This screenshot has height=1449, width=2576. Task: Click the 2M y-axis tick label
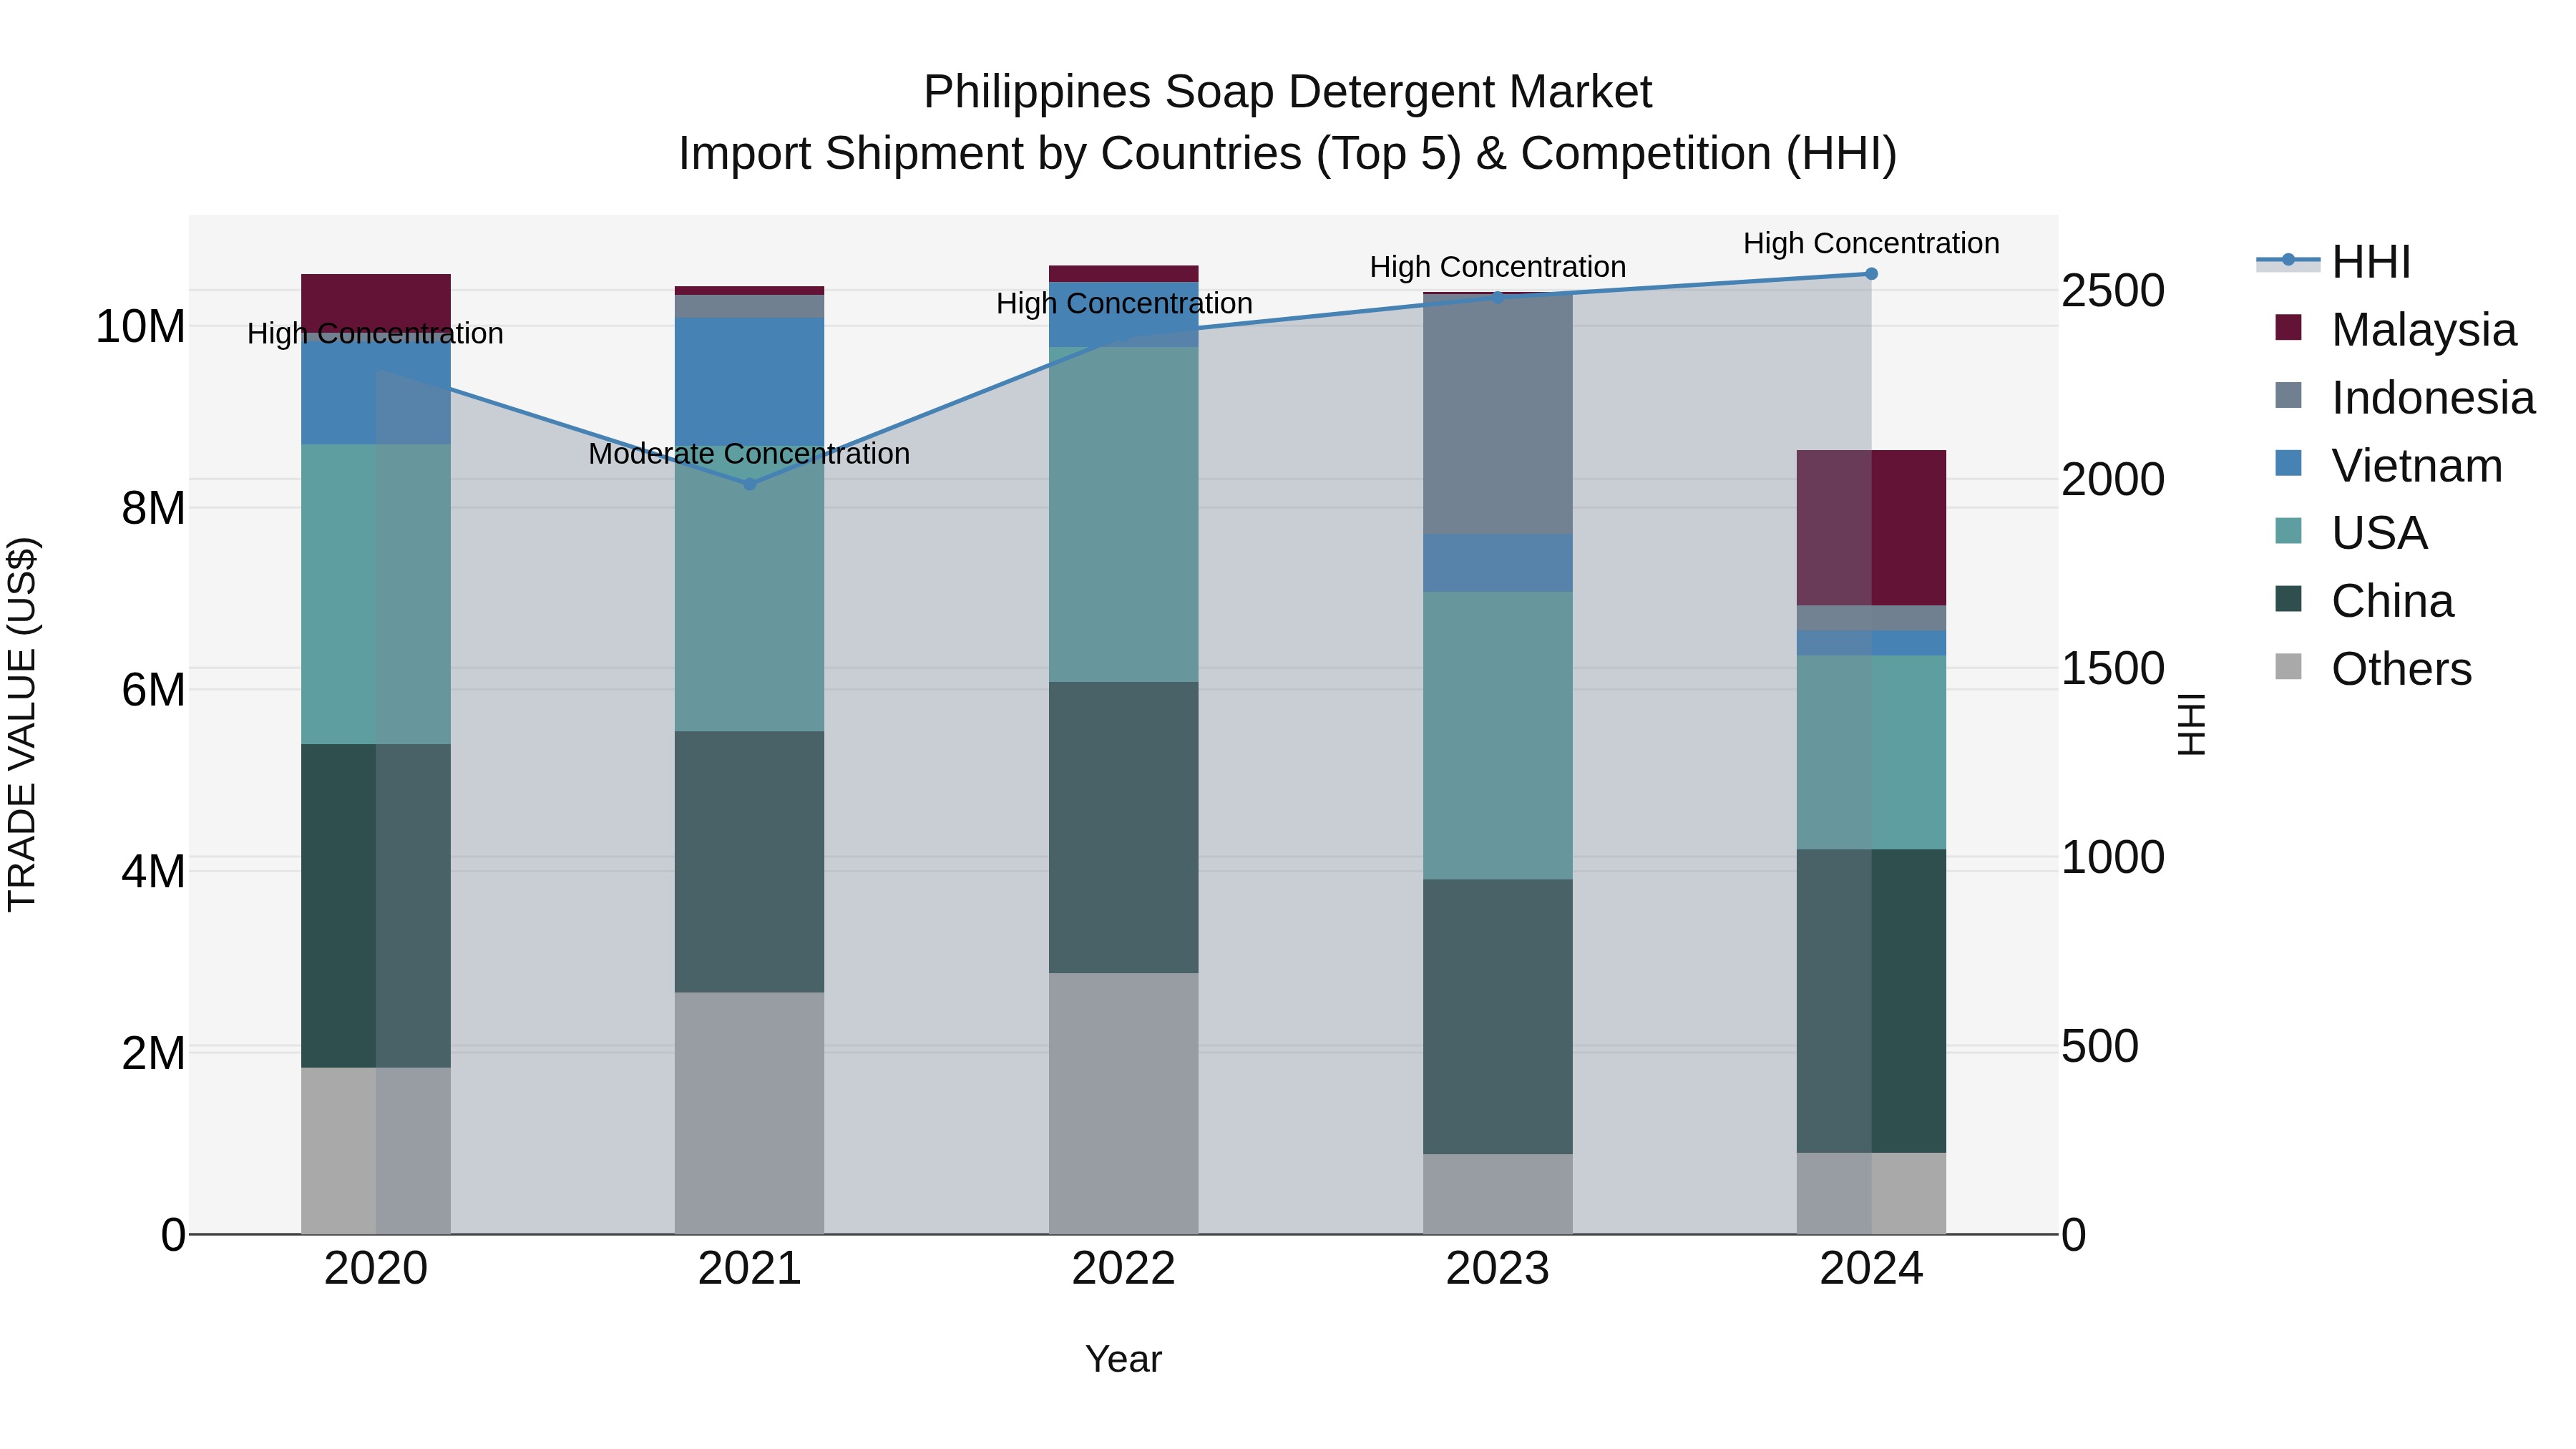(x=153, y=1053)
